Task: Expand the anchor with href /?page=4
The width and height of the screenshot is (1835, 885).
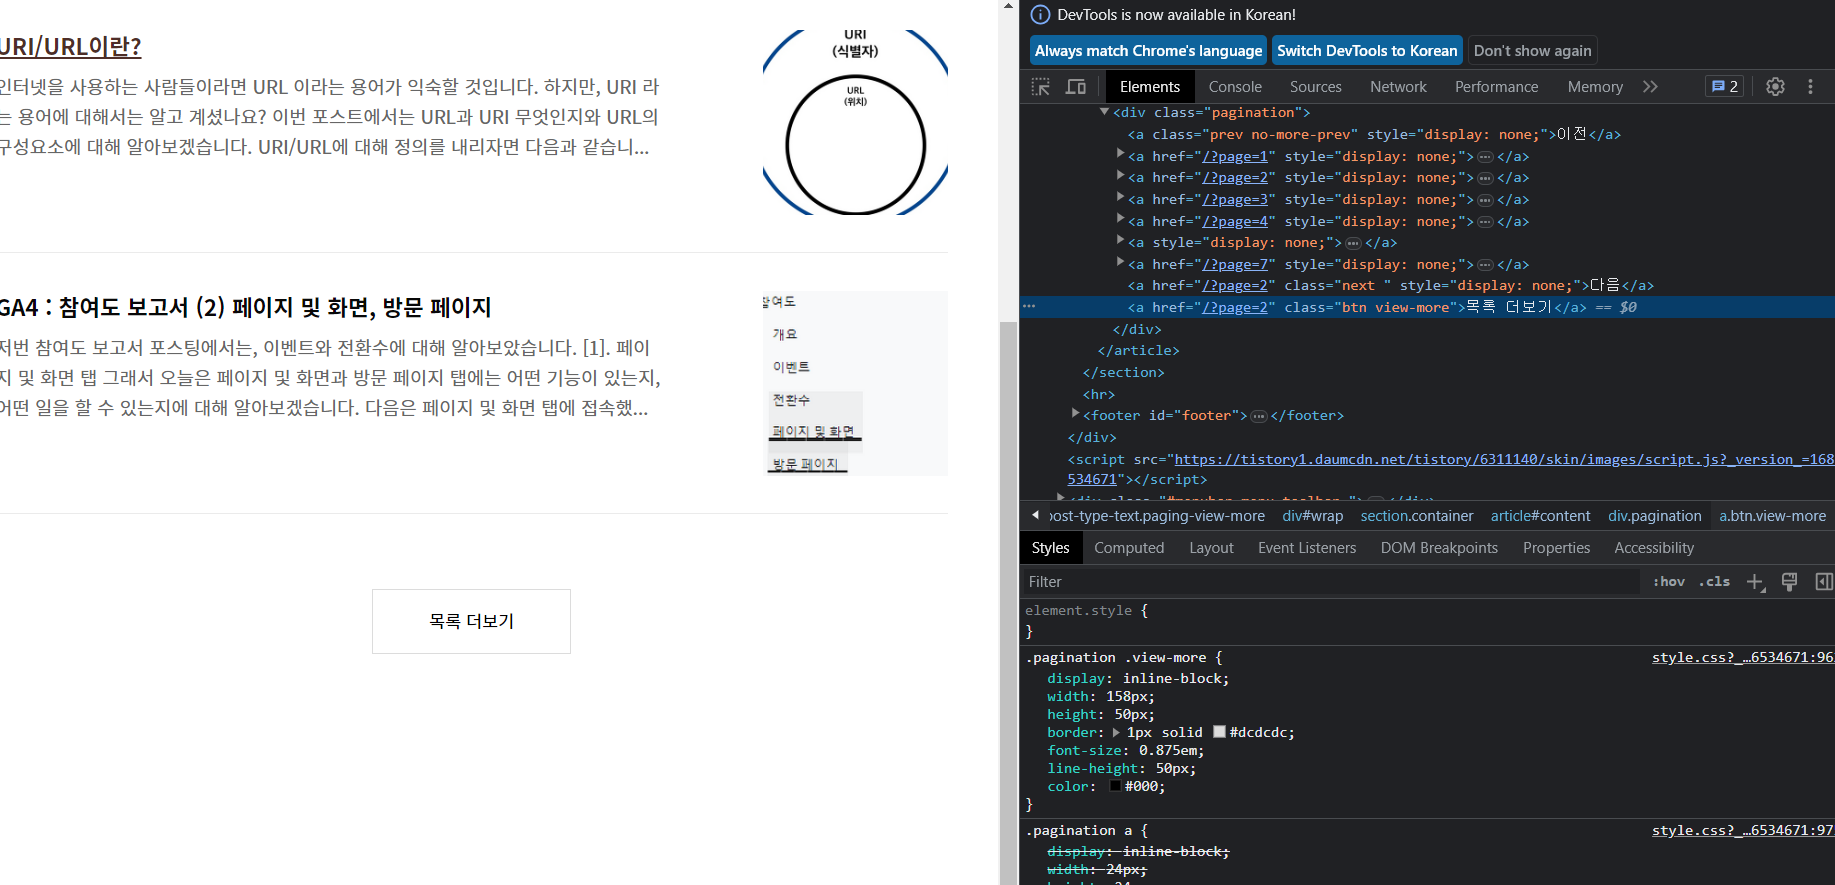Action: tap(1121, 219)
